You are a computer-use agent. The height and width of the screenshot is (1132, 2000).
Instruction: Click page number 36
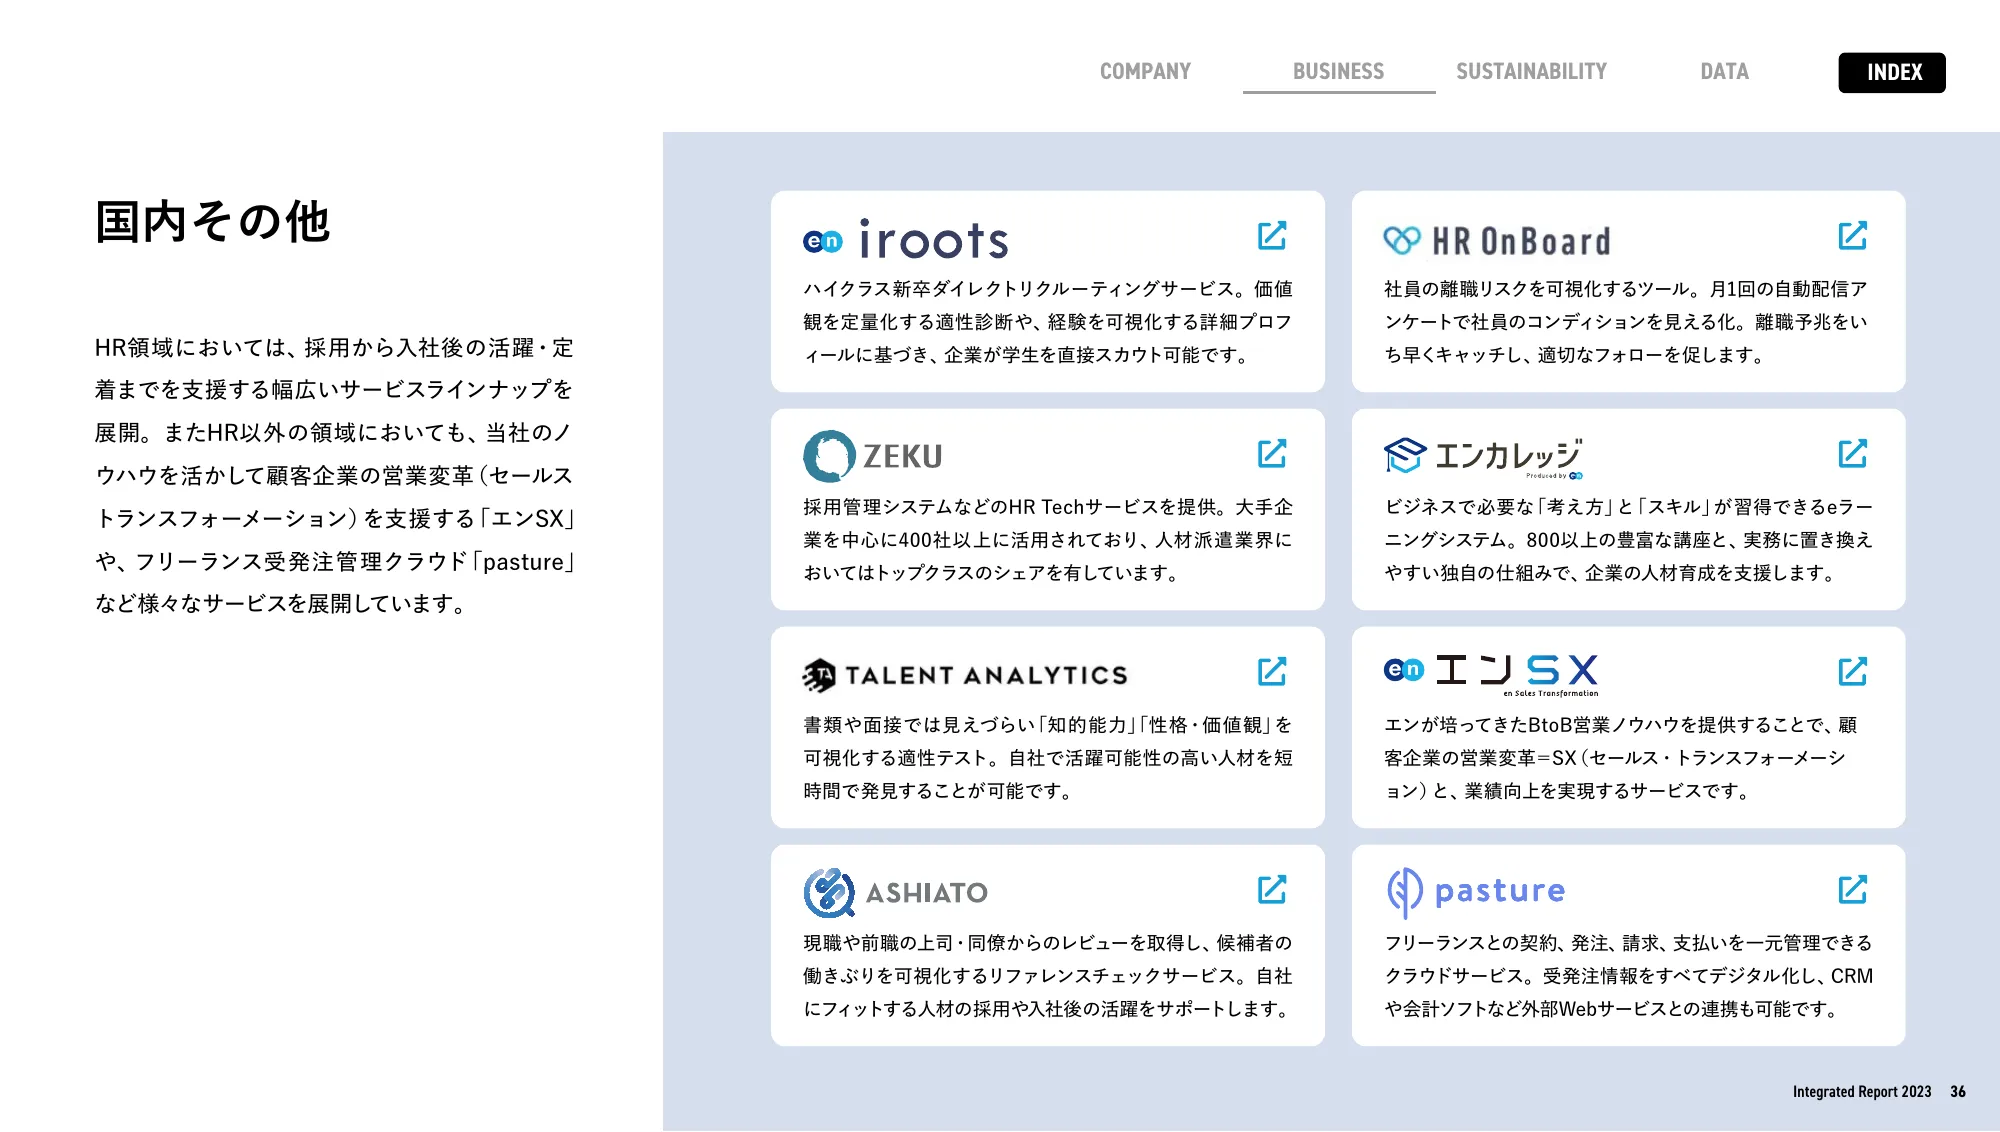(1958, 1092)
